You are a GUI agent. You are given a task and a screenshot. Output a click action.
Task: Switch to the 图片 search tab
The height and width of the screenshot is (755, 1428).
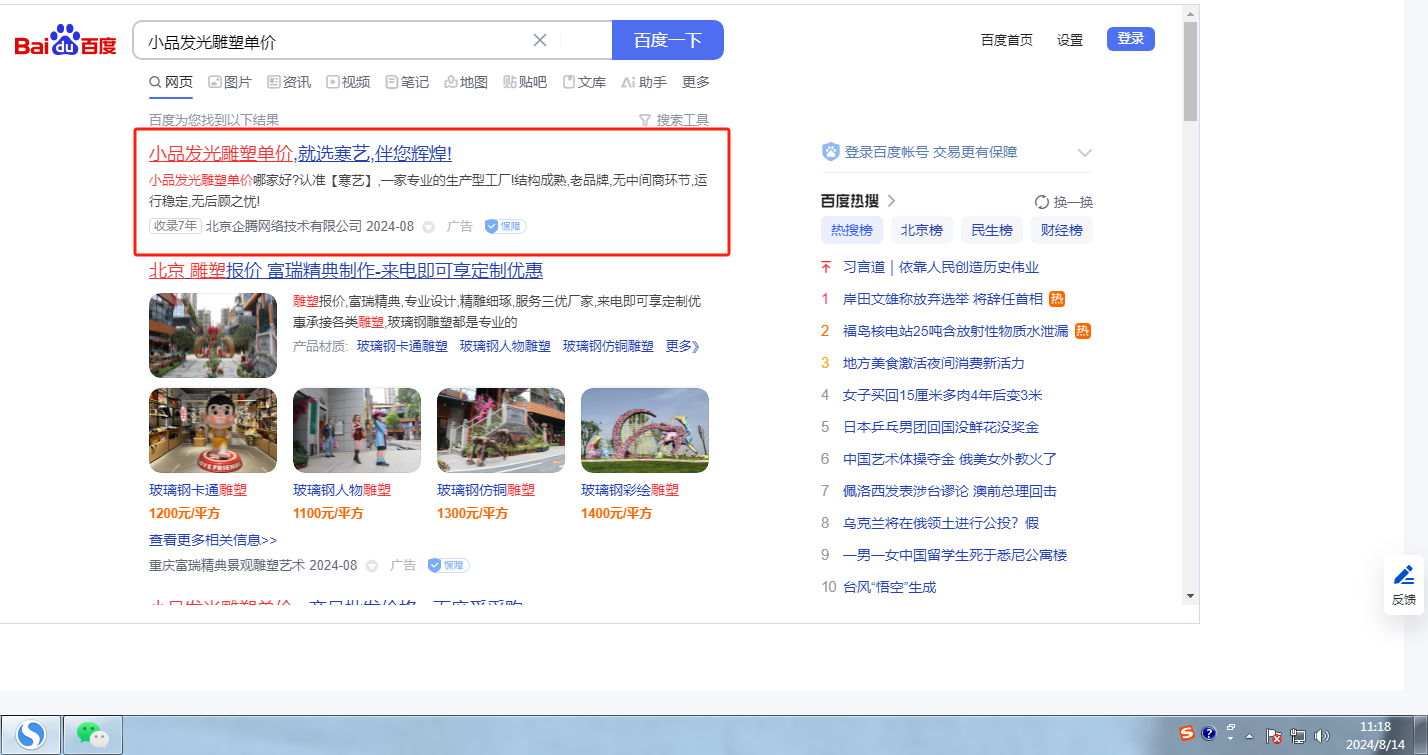[x=230, y=82]
